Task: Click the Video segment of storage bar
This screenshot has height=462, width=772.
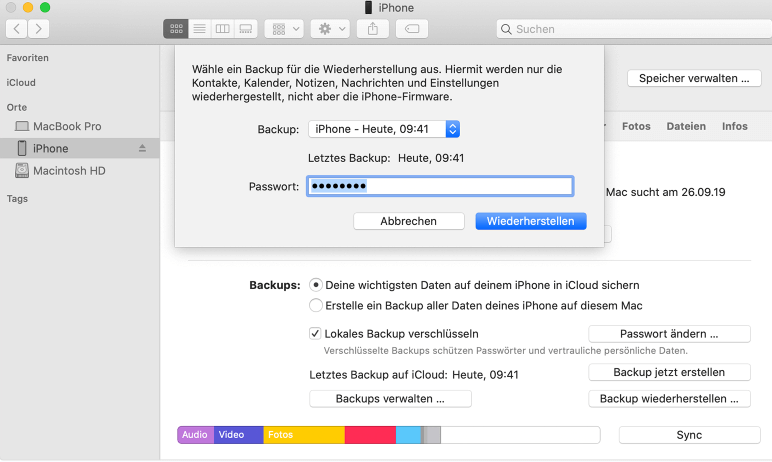Action: pyautogui.click(x=239, y=435)
